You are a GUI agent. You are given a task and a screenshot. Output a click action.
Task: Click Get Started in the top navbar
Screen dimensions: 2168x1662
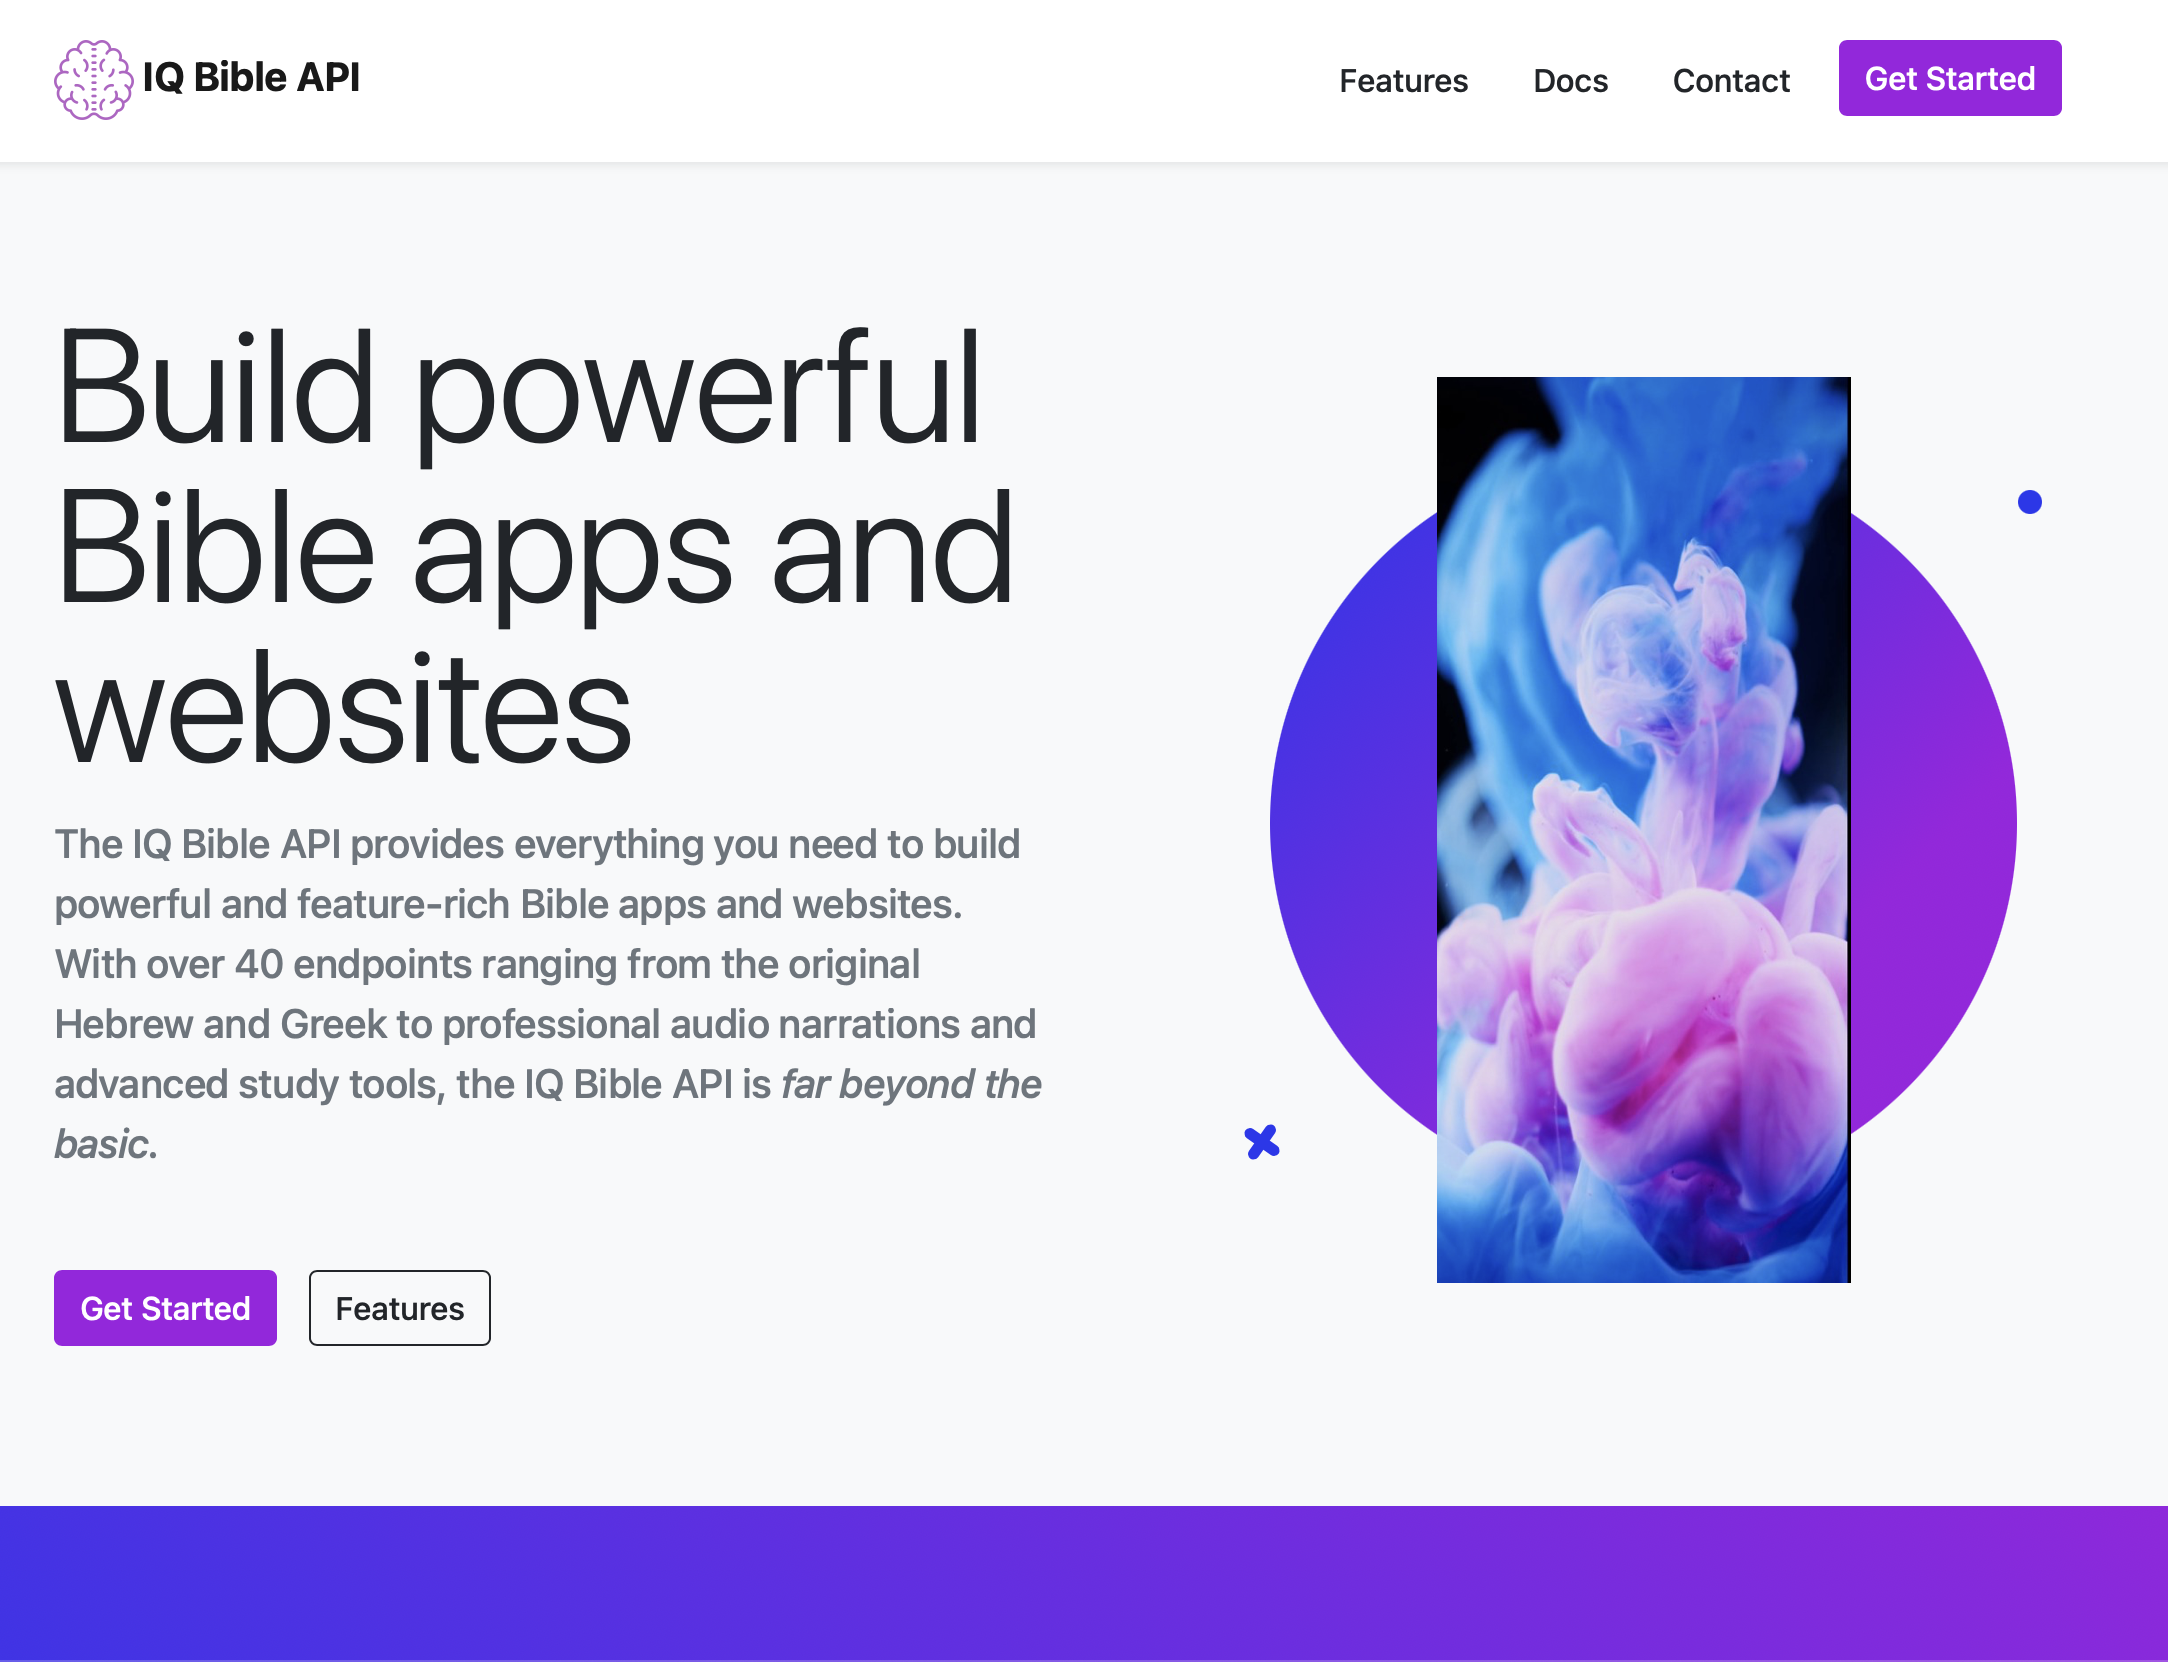[1949, 77]
